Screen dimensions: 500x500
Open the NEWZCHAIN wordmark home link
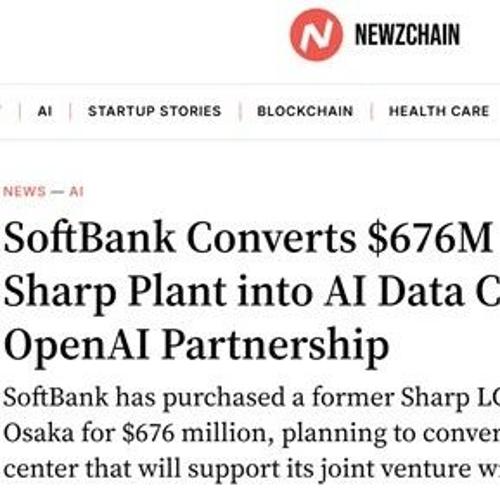[x=407, y=35]
